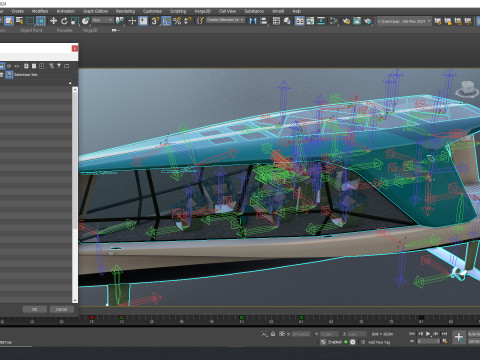Open the Arnold menu
This screenshot has width=480, height=360.
[x=278, y=11]
